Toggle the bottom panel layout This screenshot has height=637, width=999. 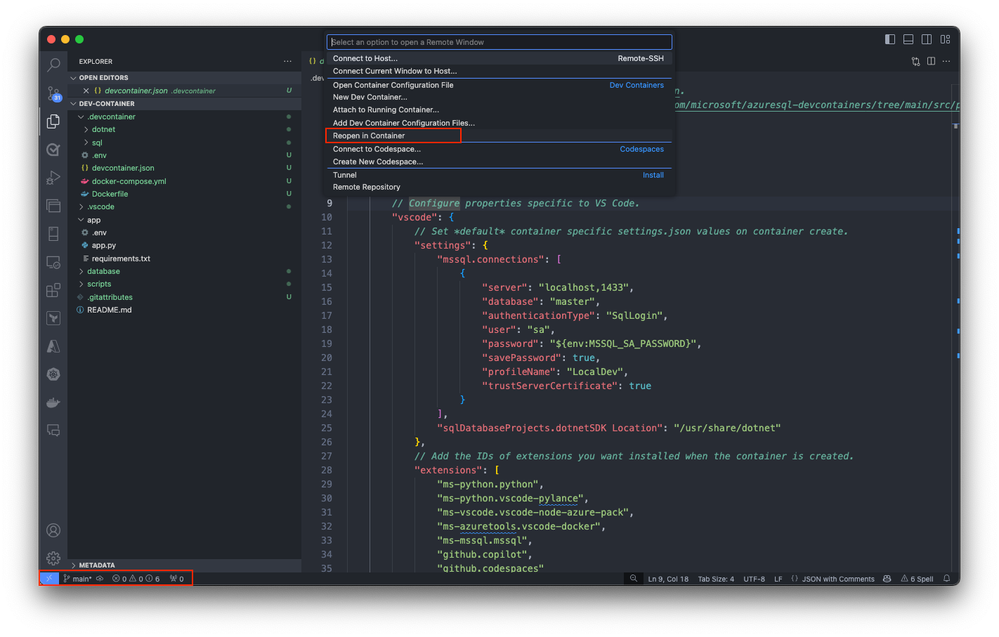click(909, 39)
